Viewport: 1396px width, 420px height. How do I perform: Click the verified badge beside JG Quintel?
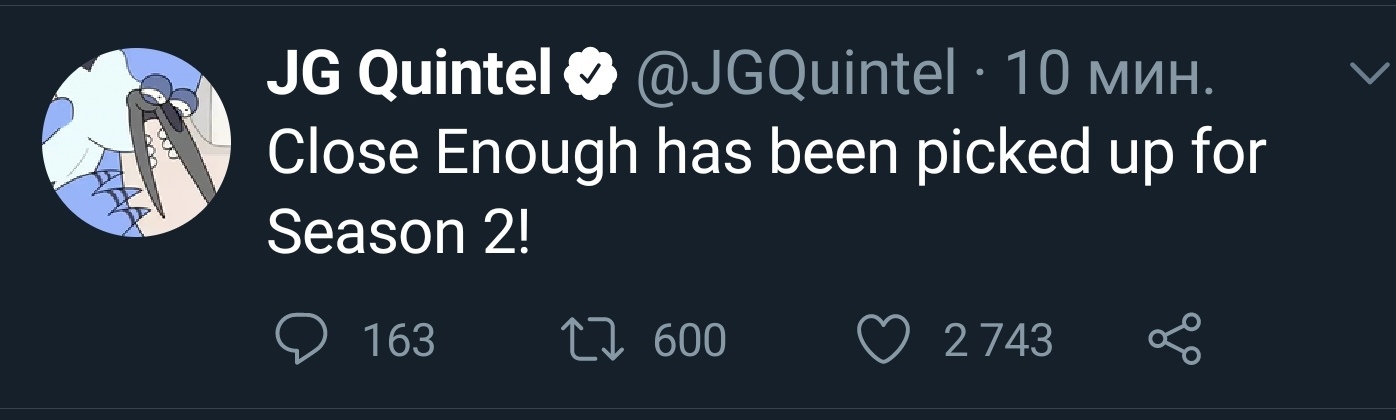click(591, 74)
